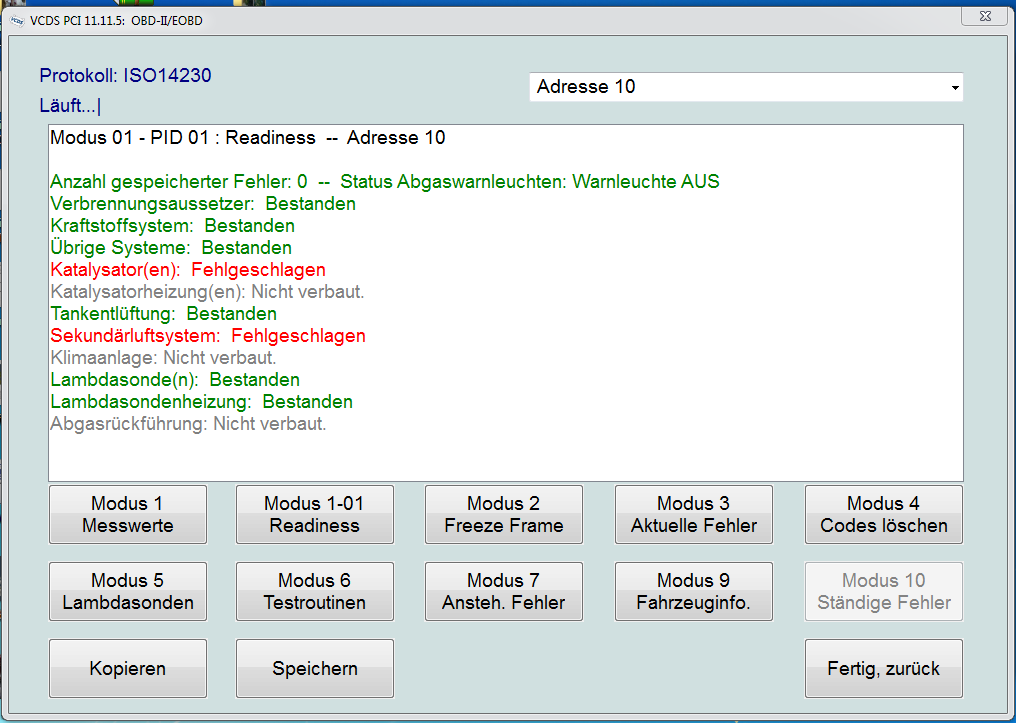Click the VCDS icon in the title bar

(17, 21)
